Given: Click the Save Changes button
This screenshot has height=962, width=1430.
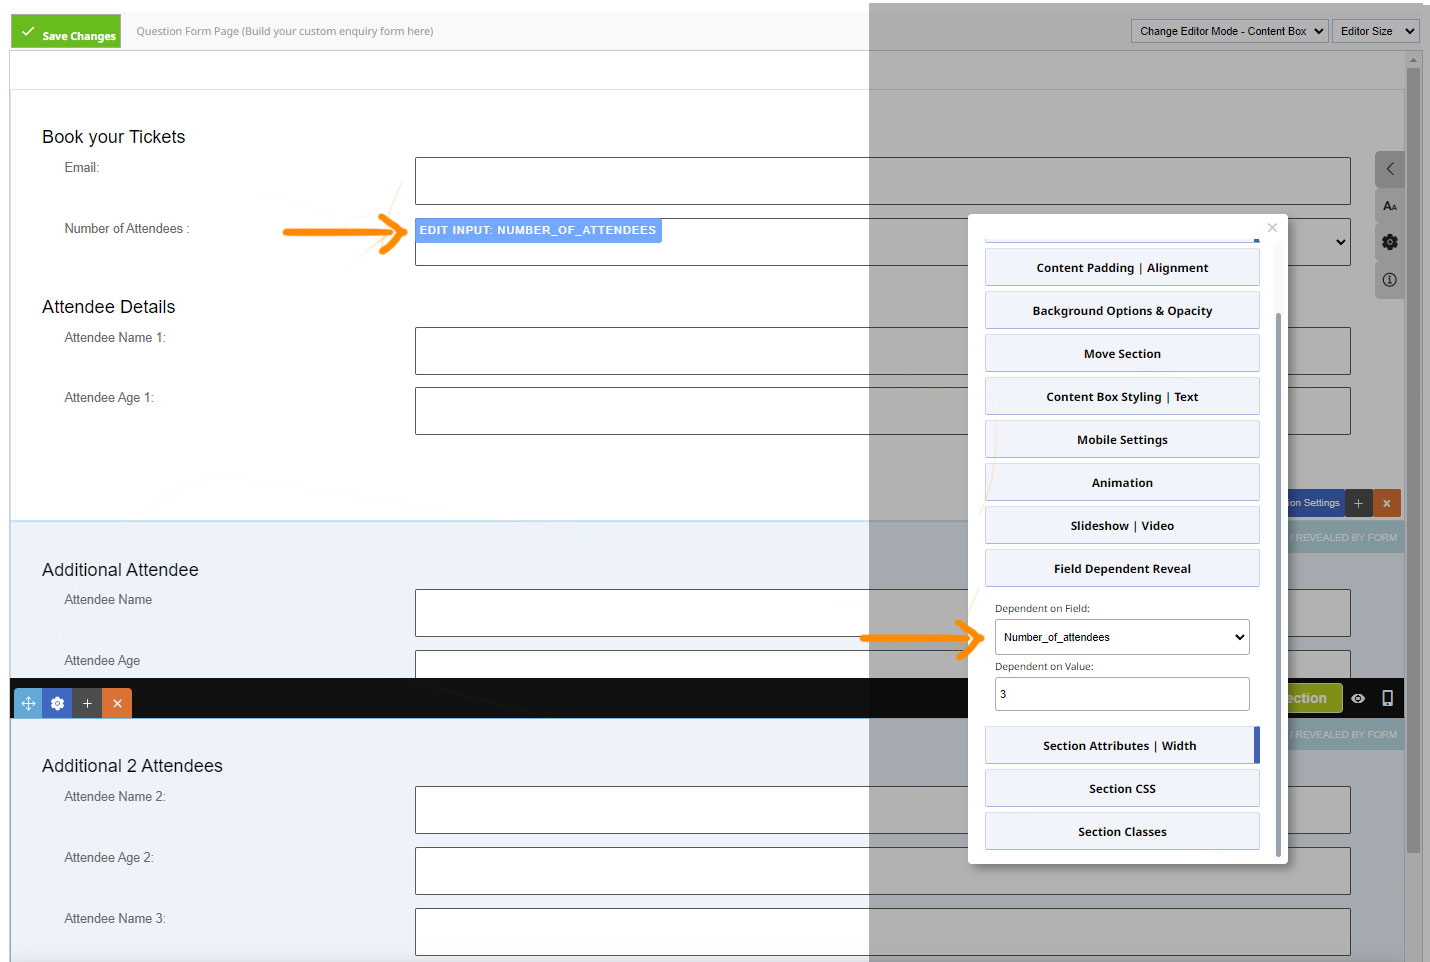Looking at the screenshot, I should tap(66, 32).
